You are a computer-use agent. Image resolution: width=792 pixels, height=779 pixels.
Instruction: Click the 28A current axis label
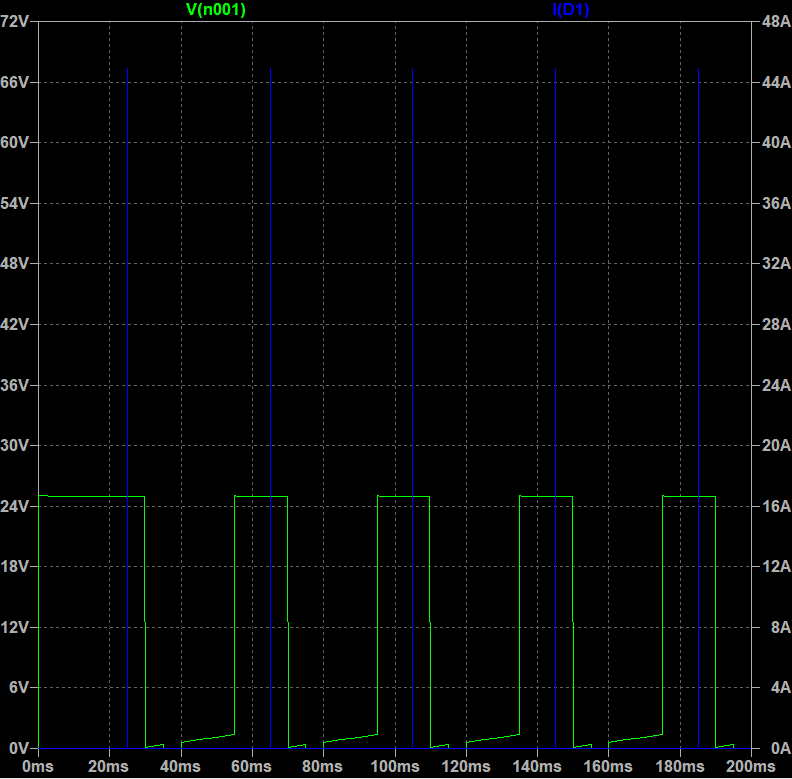pyautogui.click(x=776, y=324)
